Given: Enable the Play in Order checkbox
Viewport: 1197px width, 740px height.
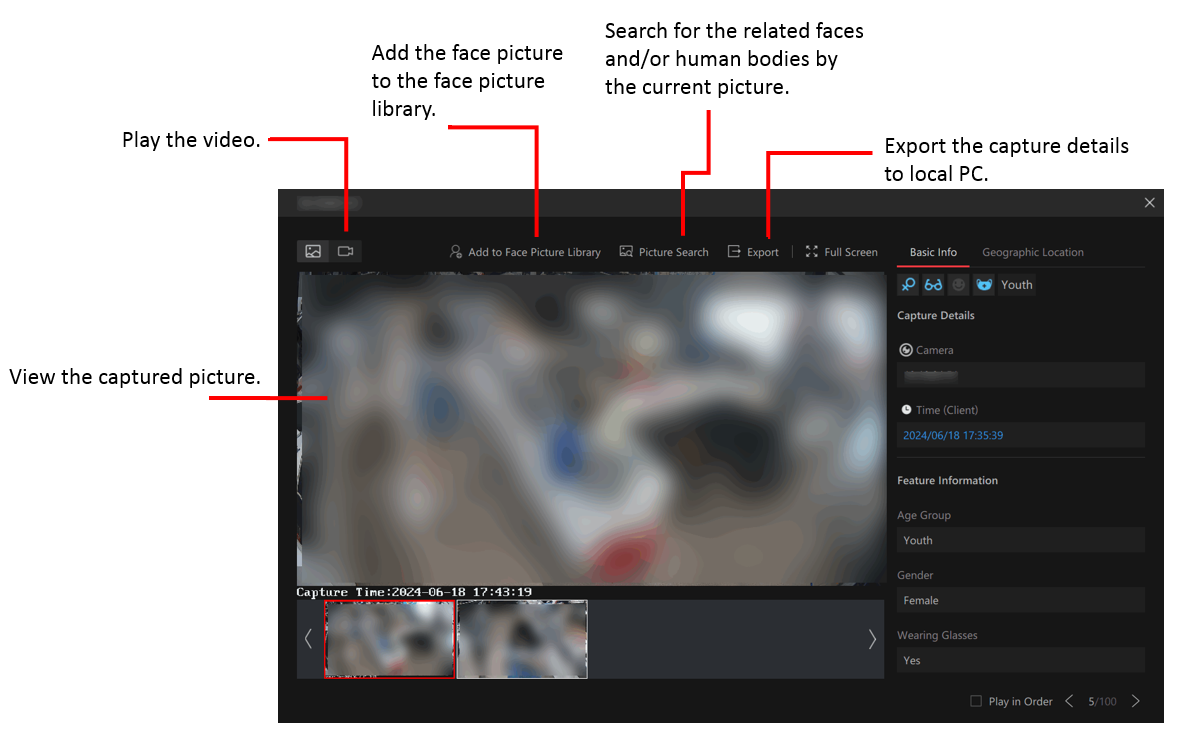Looking at the screenshot, I should coord(976,701).
